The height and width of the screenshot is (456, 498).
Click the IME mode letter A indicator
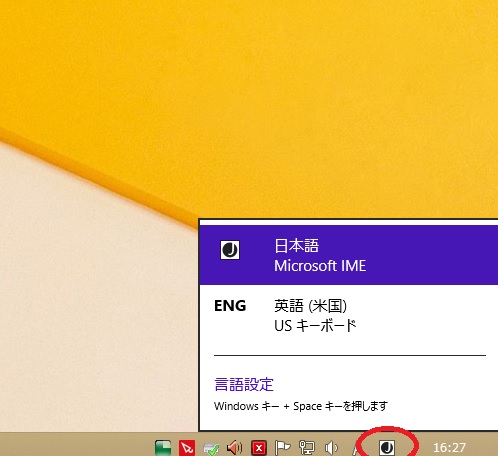coord(356,448)
